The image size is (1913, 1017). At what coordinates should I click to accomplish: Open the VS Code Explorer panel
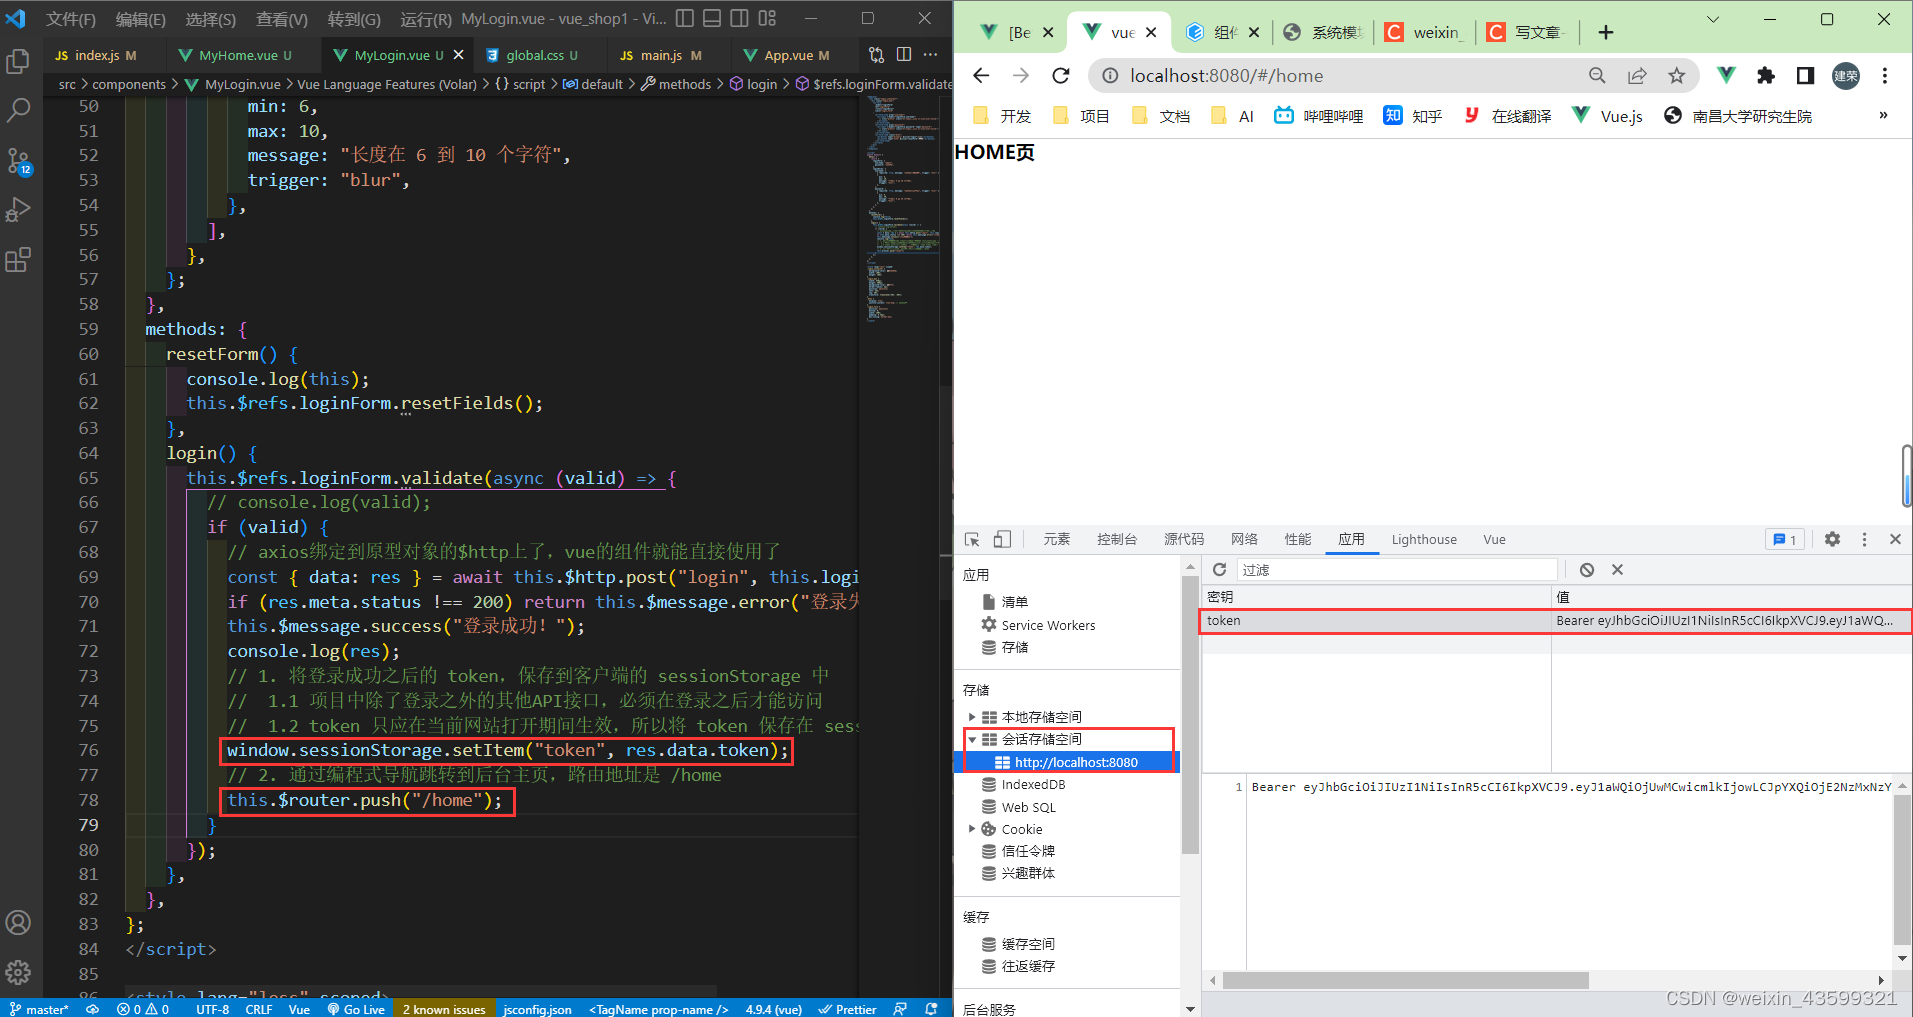18,62
